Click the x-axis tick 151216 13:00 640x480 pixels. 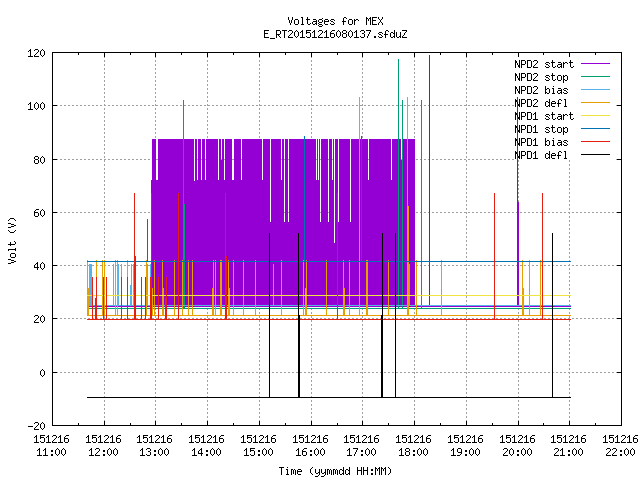(155, 446)
